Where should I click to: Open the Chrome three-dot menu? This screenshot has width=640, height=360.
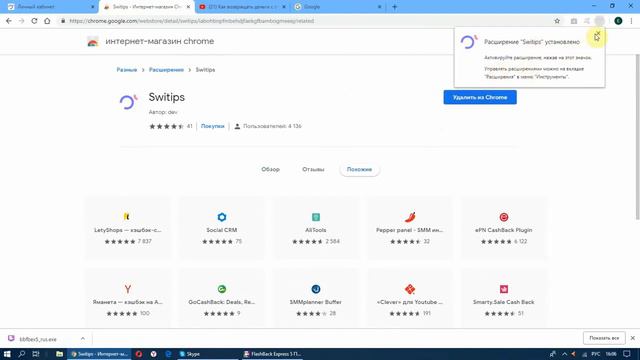pos(631,21)
